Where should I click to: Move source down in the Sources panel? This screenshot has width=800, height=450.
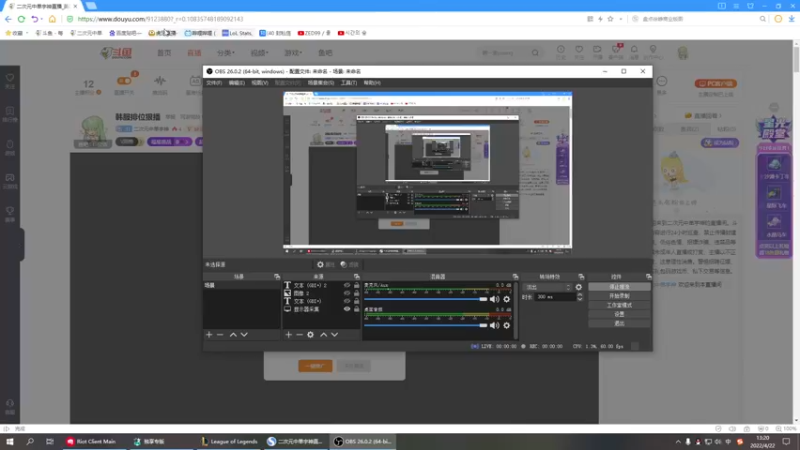(x=334, y=335)
